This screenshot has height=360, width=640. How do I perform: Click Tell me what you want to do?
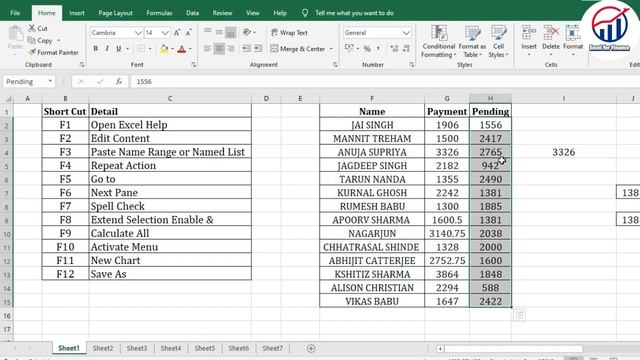coord(354,13)
